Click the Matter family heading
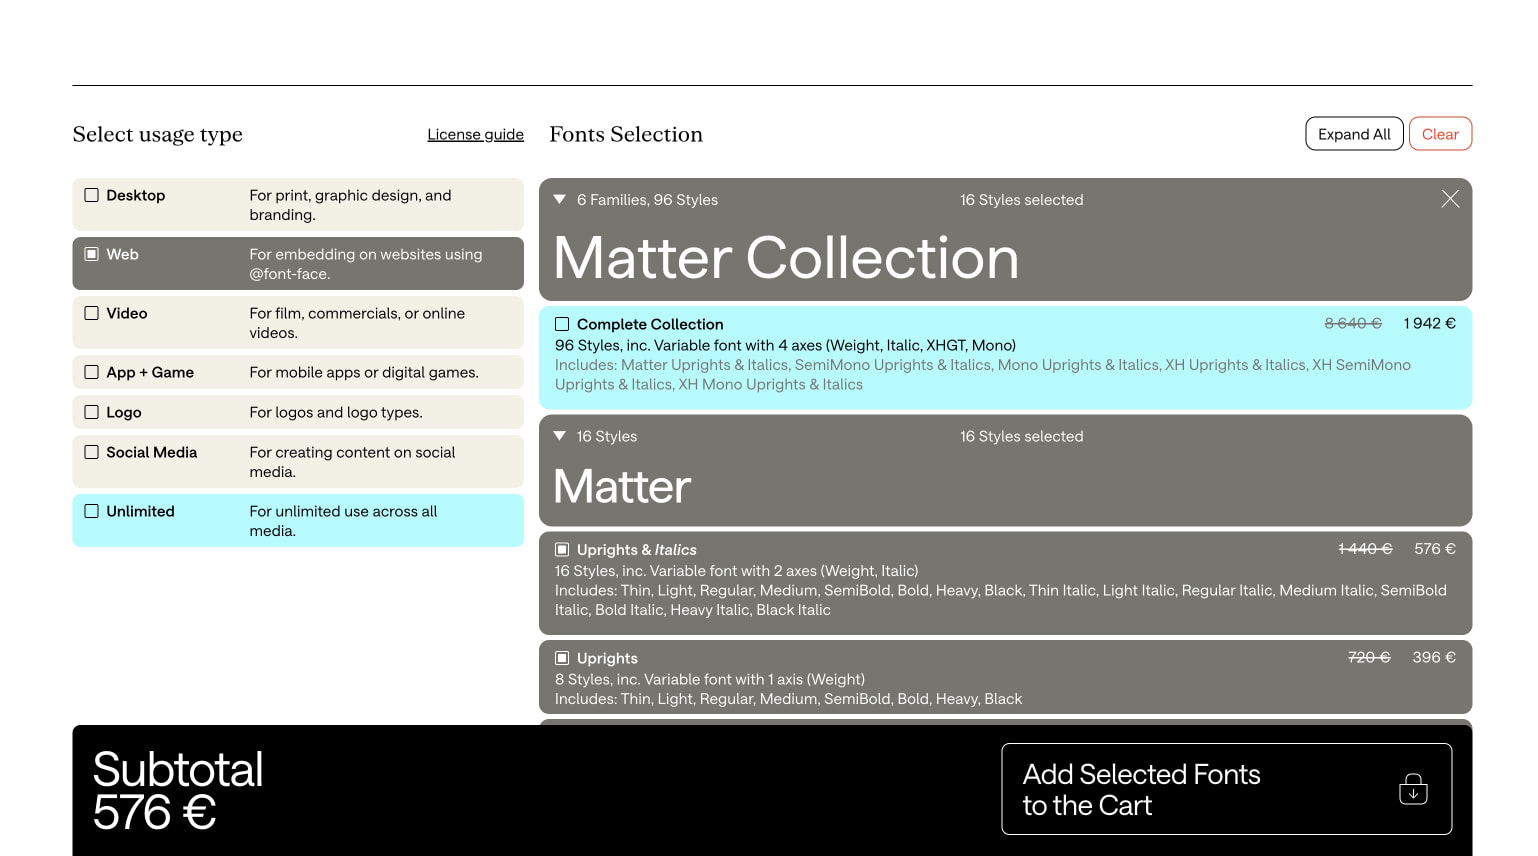Screen dimensions: 1538x856 click(x=622, y=487)
